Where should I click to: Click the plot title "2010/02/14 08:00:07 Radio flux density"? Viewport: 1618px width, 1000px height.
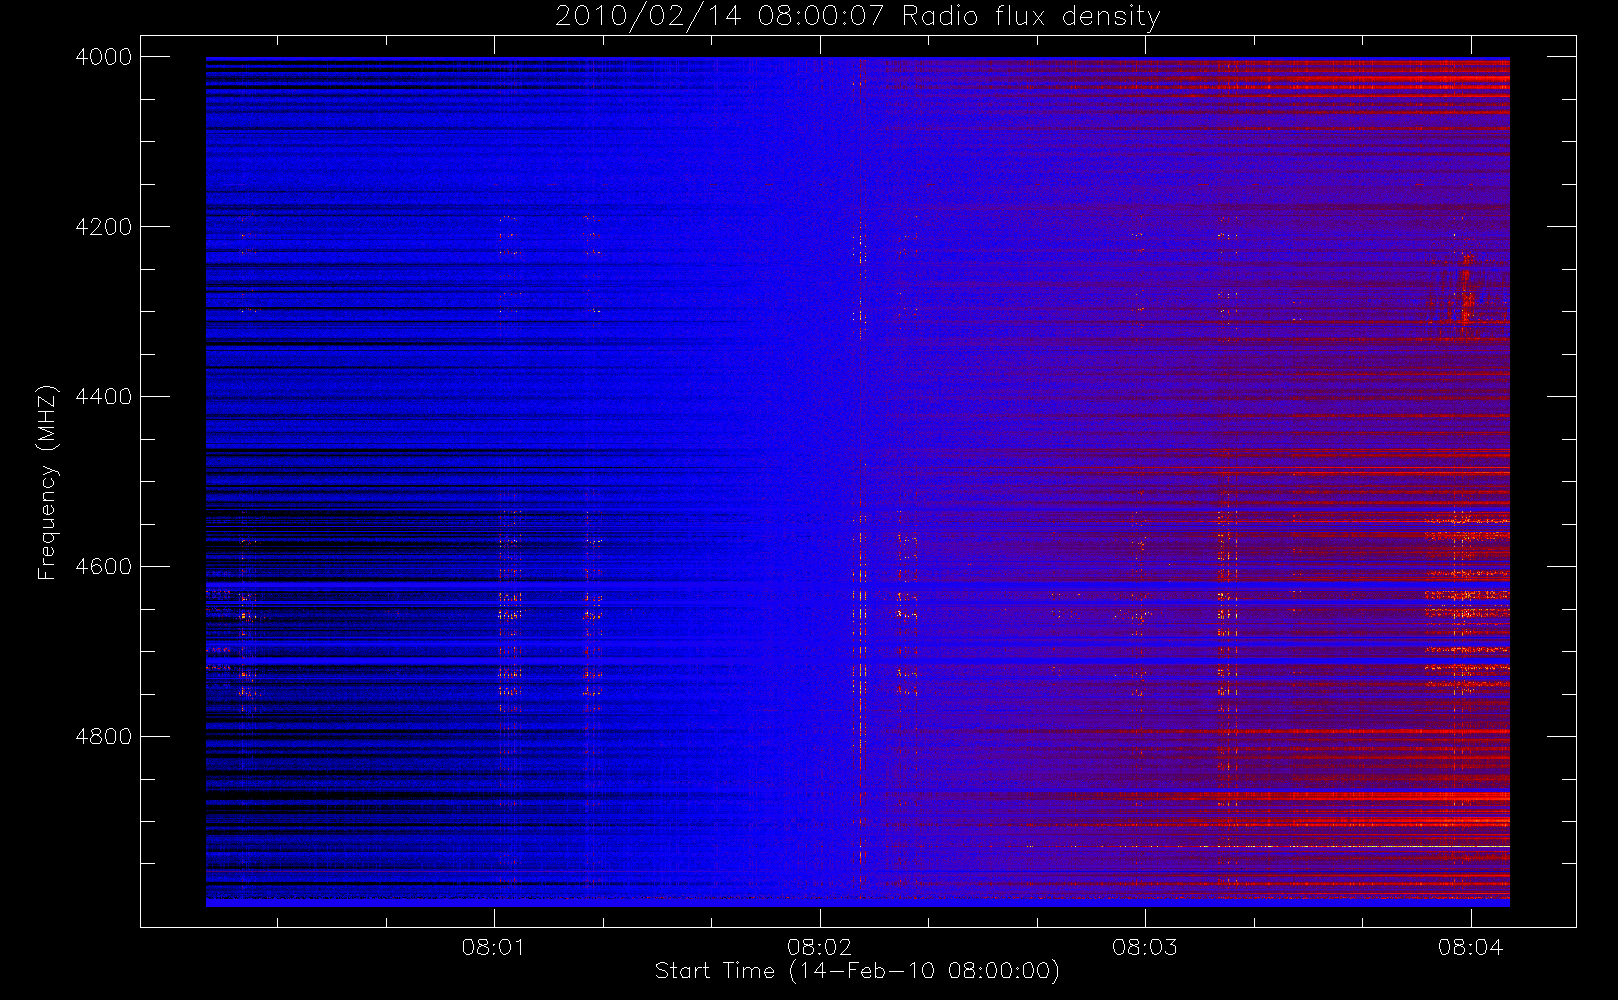pyautogui.click(x=857, y=17)
